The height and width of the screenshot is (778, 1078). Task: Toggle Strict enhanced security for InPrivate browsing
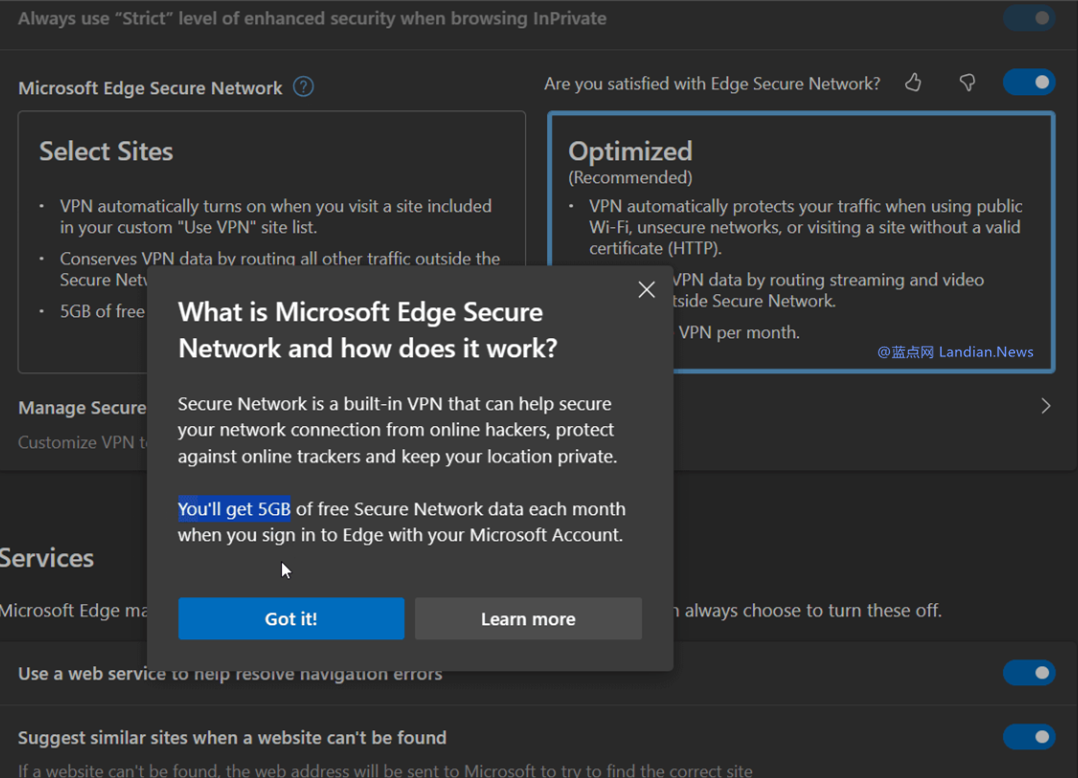pos(1029,18)
